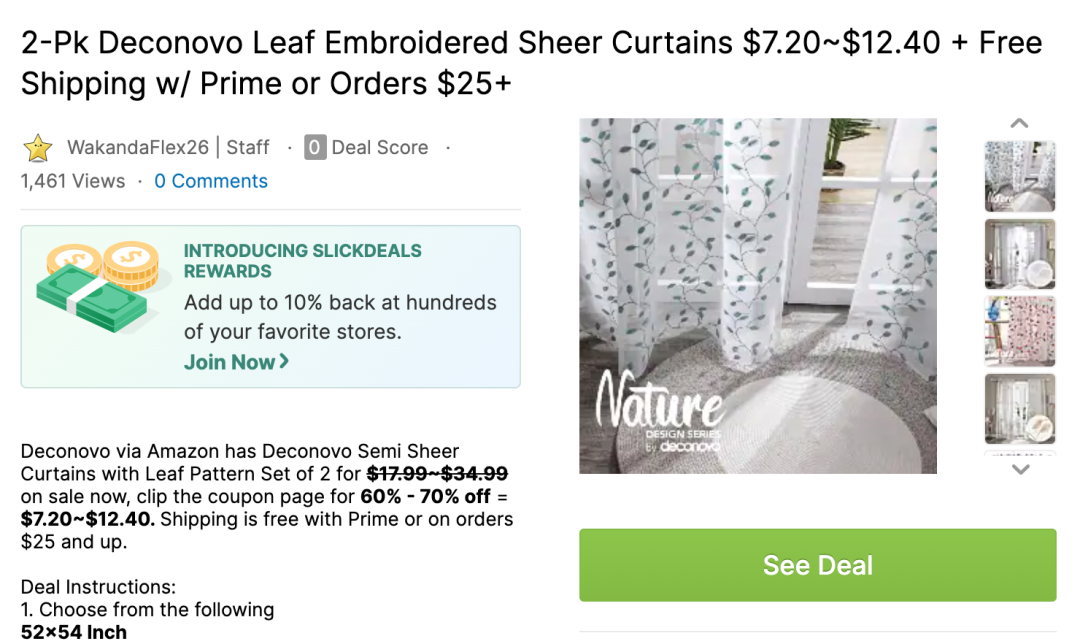Click the Slickdeals Rewards banner description text

(340, 317)
